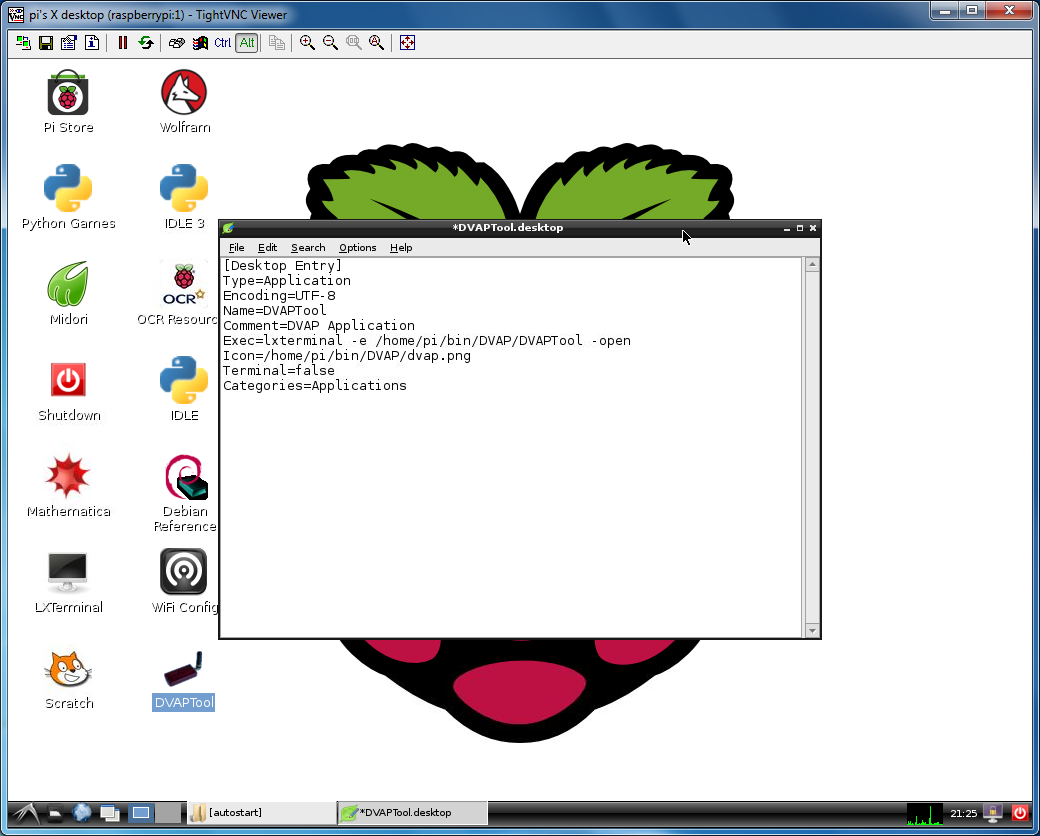The image size is (1040, 836).
Task: Place cursor in the Type=Application line
Action: point(287,281)
